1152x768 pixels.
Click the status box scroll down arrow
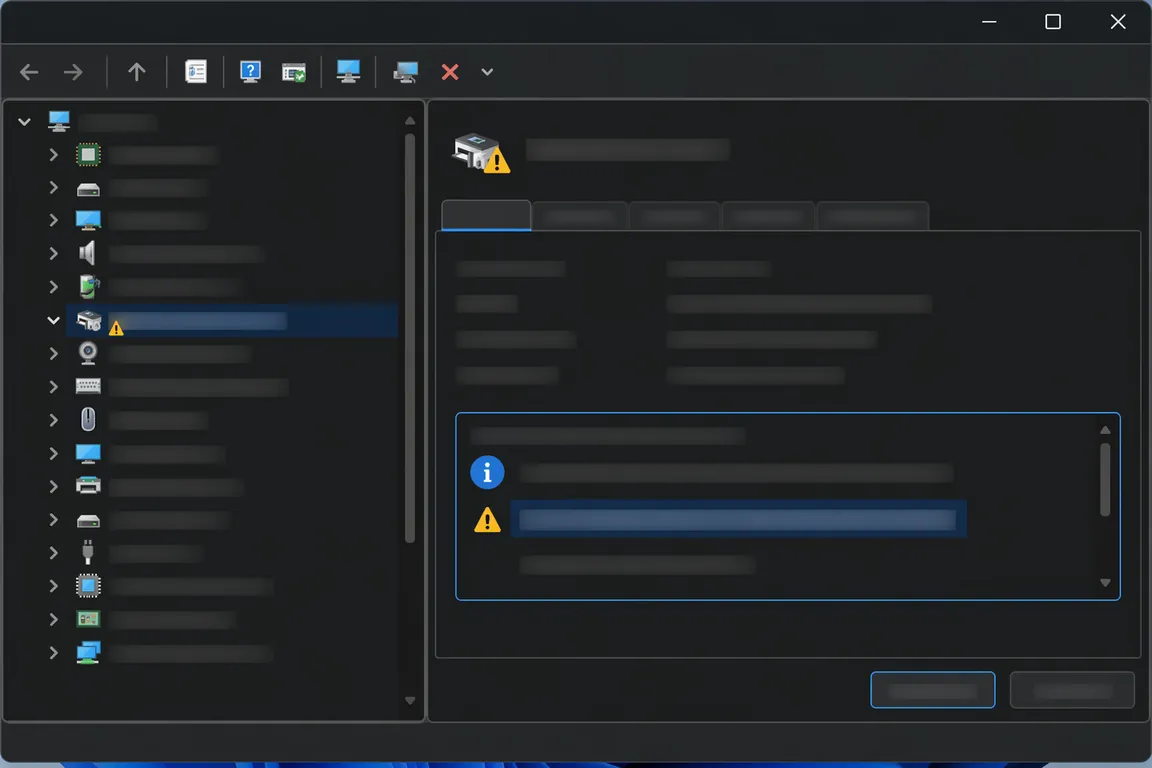pyautogui.click(x=1105, y=583)
